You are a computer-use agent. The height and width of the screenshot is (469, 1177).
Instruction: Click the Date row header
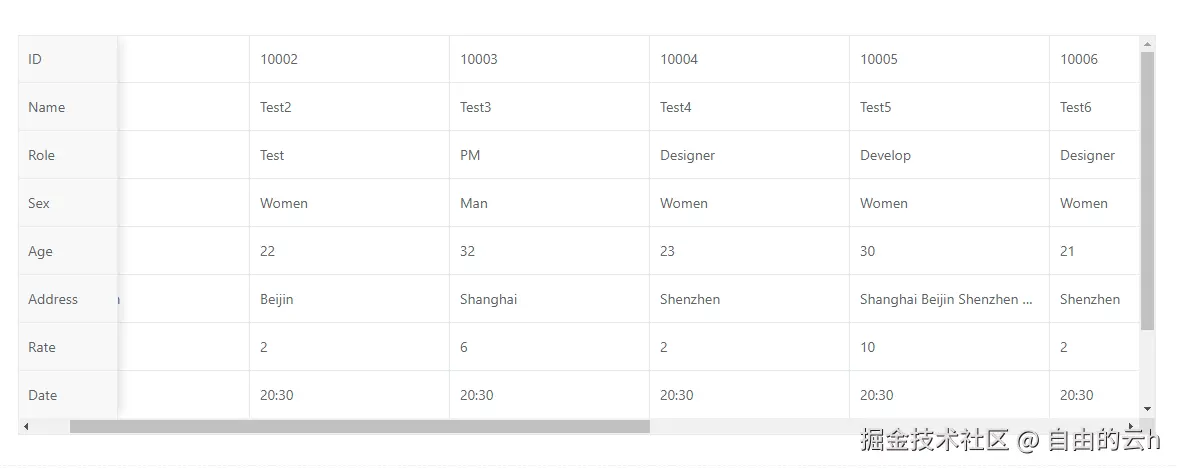tap(67, 395)
